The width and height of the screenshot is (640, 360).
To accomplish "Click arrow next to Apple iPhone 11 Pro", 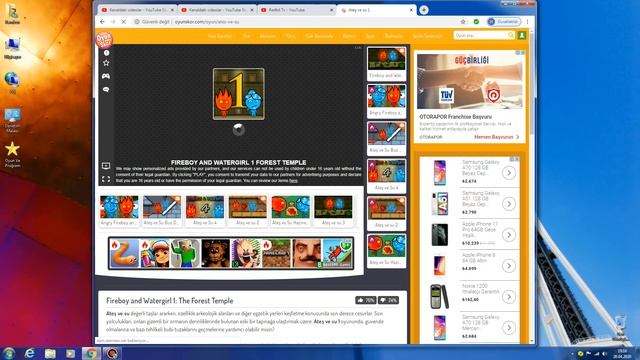I will click(509, 235).
